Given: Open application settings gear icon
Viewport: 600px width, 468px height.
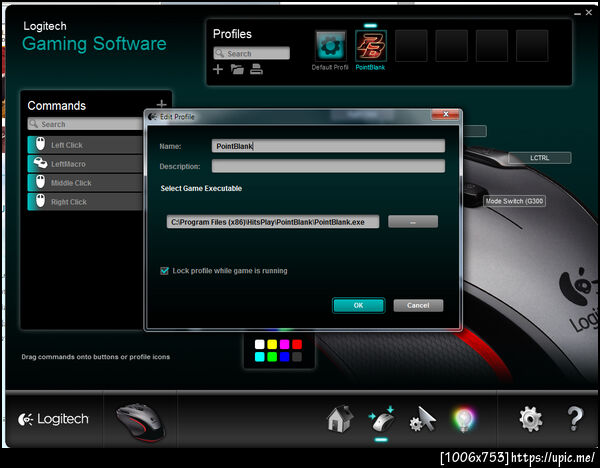Looking at the screenshot, I should (x=531, y=419).
